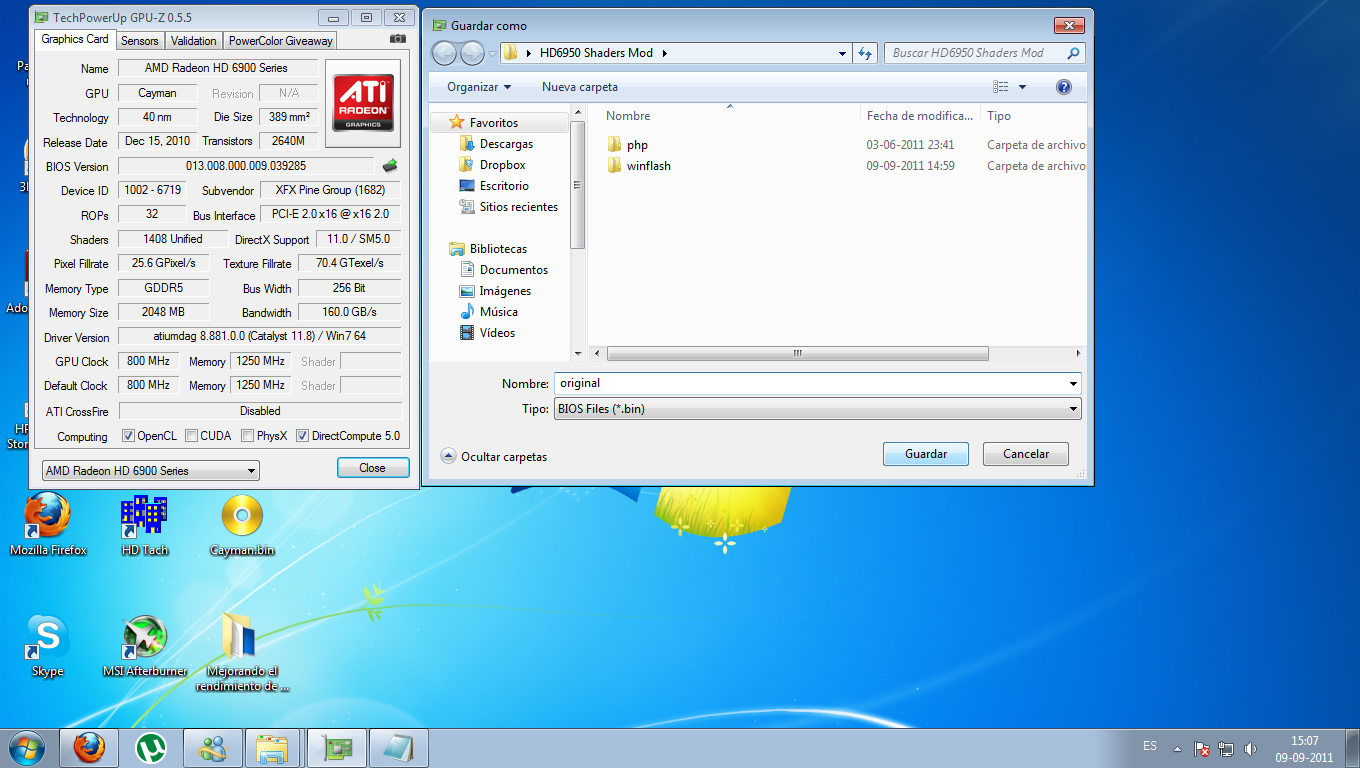This screenshot has height=768, width=1360.
Task: Sort by Fecha de modificación column header
Action: click(920, 116)
